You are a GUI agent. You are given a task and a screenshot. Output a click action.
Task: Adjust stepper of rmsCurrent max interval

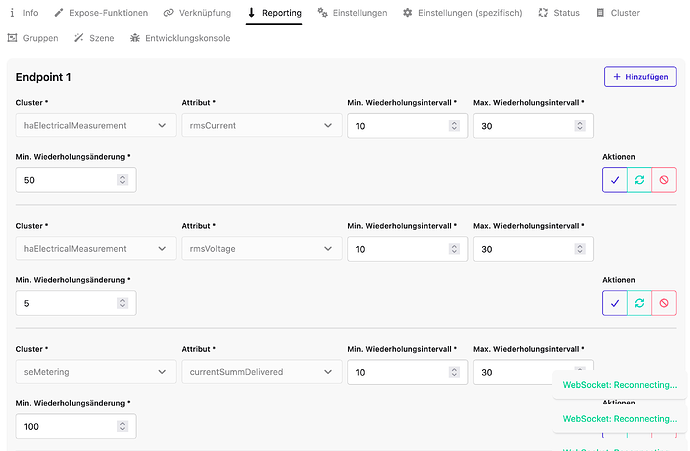(x=580, y=126)
